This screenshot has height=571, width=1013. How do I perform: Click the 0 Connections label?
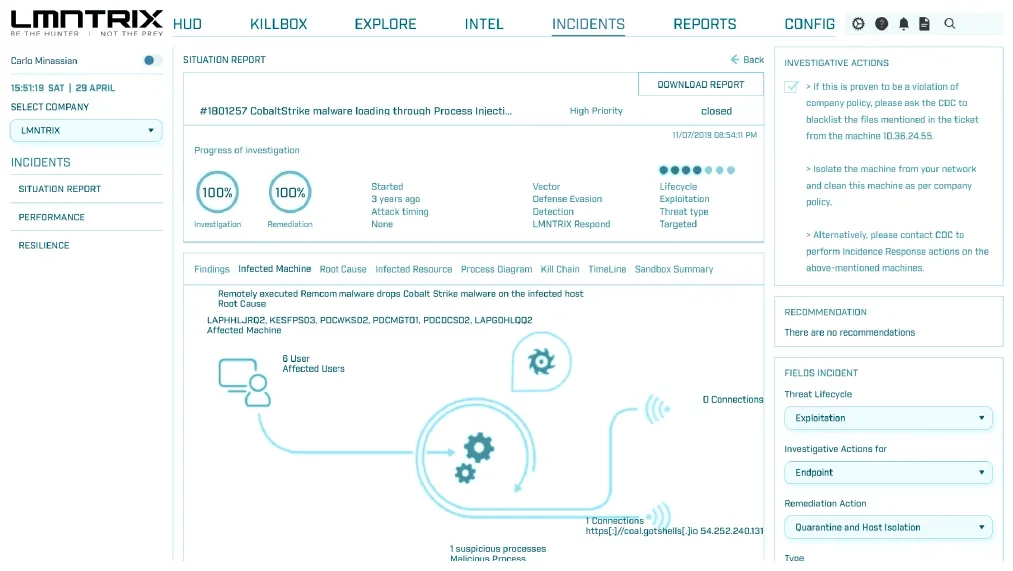click(x=733, y=400)
